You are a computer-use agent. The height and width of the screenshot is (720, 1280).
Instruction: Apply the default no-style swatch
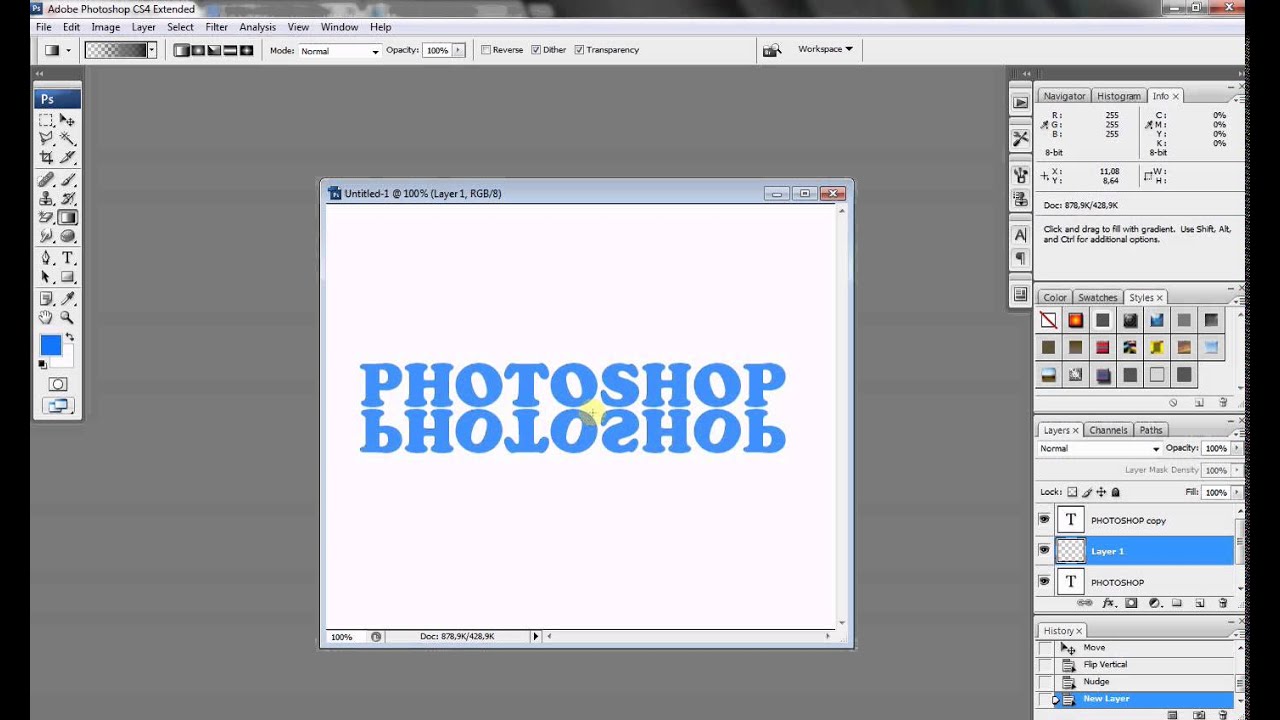tap(1048, 320)
